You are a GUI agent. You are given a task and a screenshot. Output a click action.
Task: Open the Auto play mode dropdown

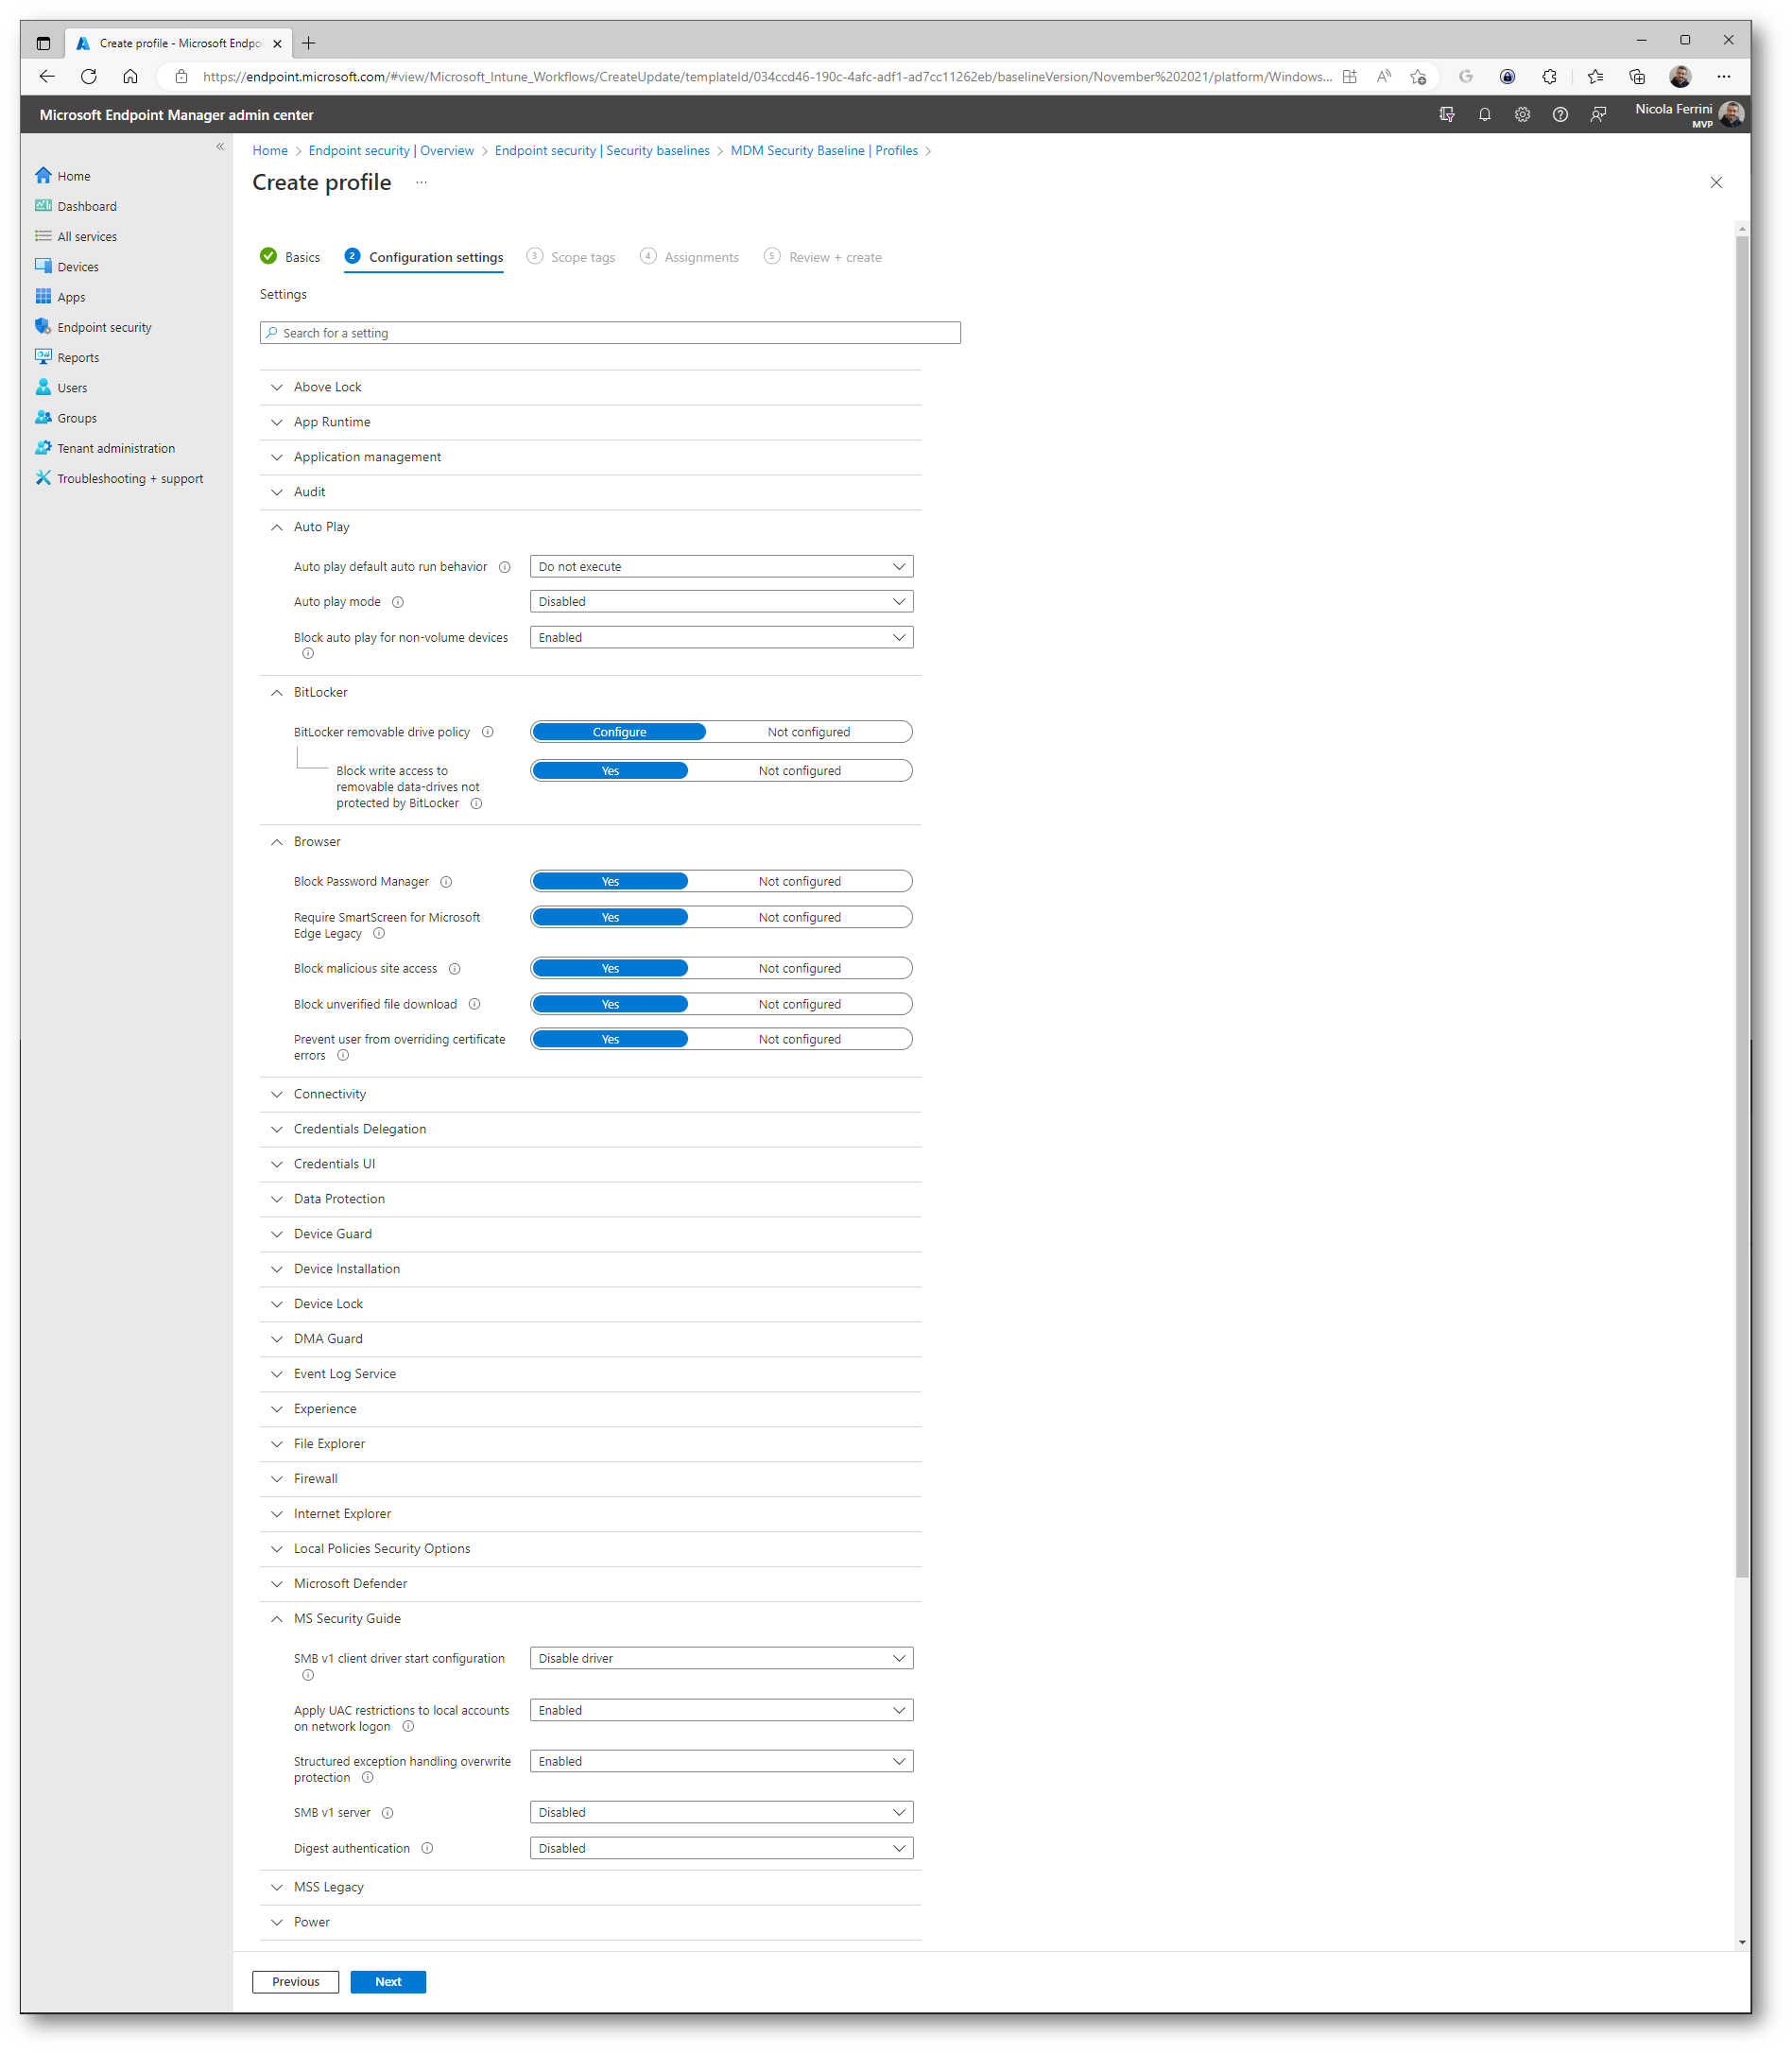coord(722,602)
